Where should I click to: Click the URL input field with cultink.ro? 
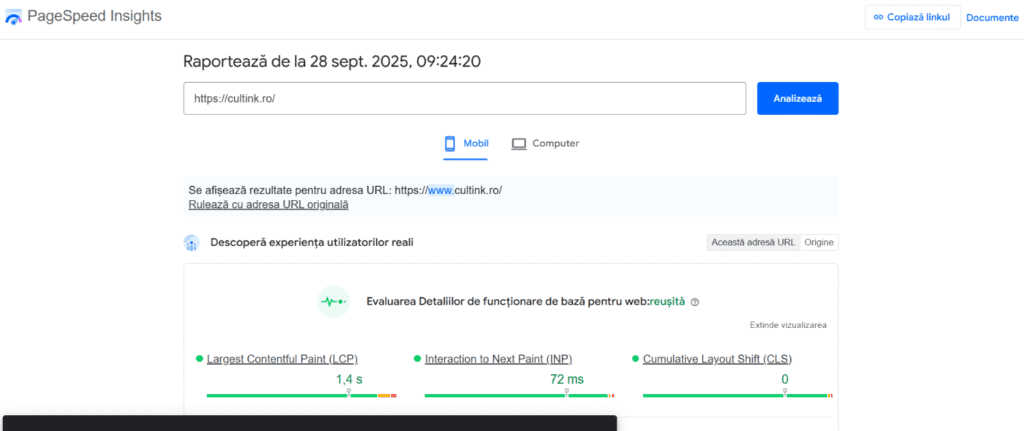pos(464,99)
